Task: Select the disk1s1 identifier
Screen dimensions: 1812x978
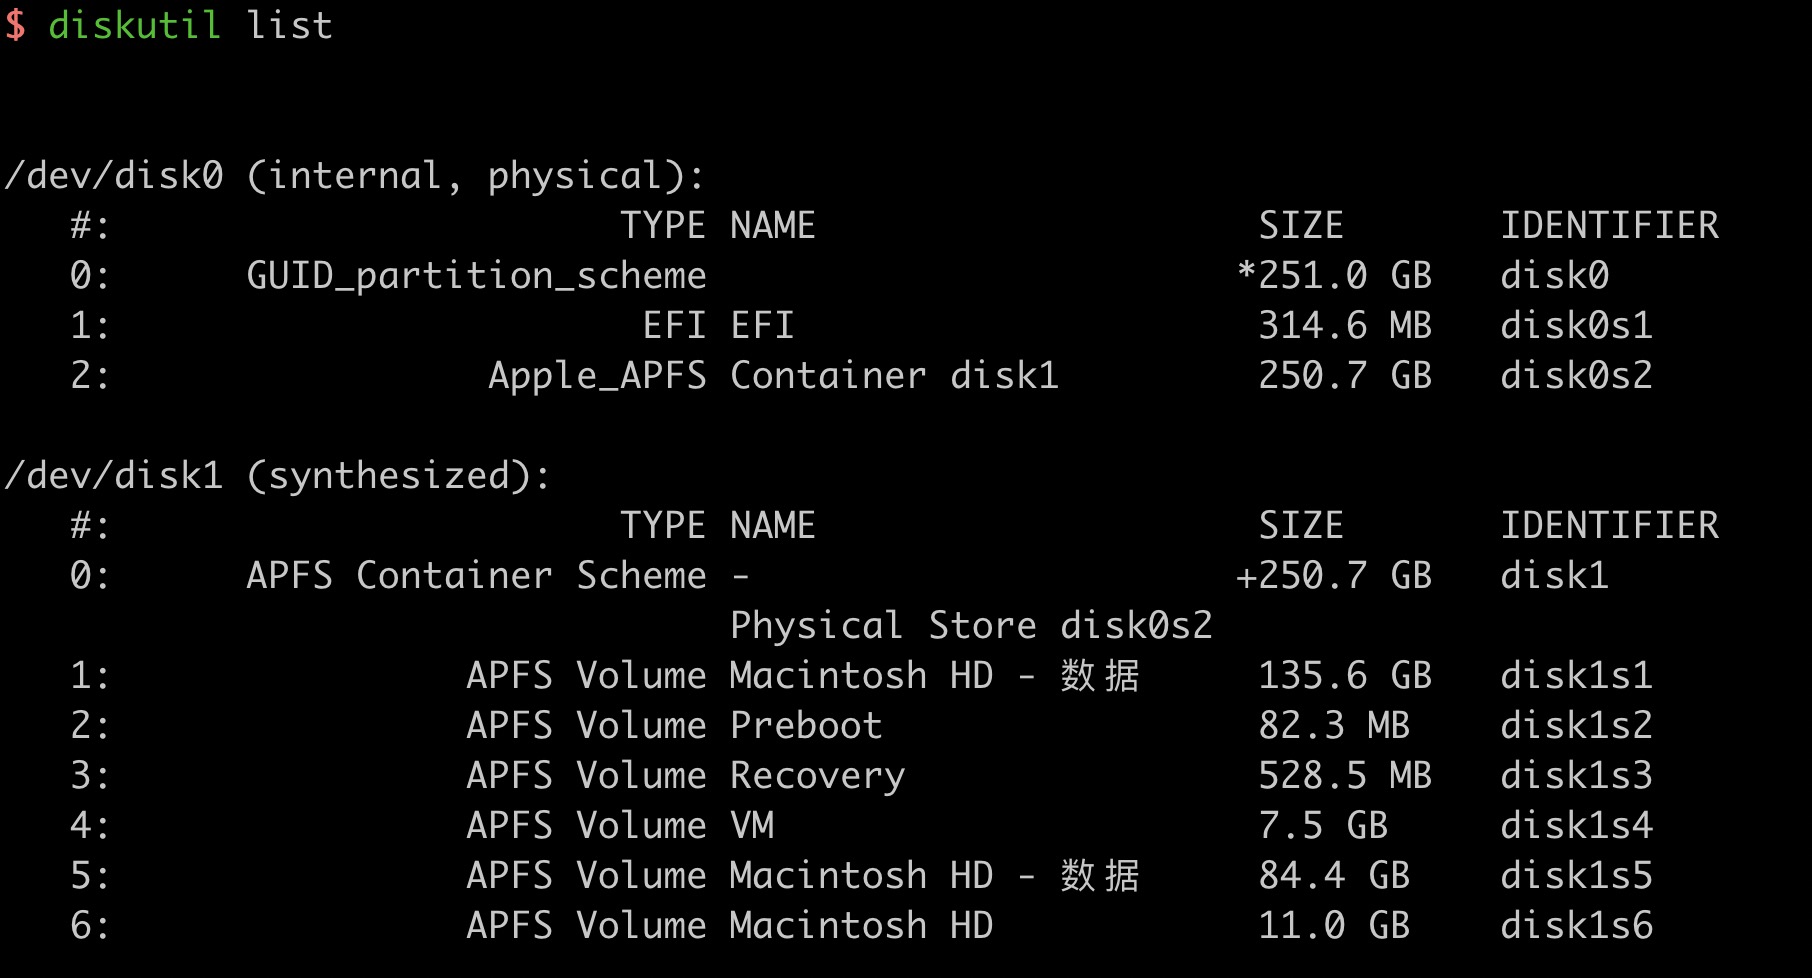Action: [x=1576, y=676]
